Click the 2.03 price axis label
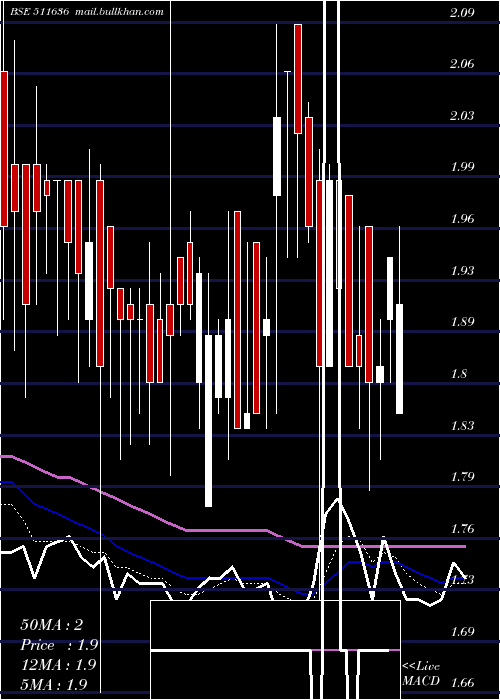The width and height of the screenshot is (500, 700). (462, 116)
